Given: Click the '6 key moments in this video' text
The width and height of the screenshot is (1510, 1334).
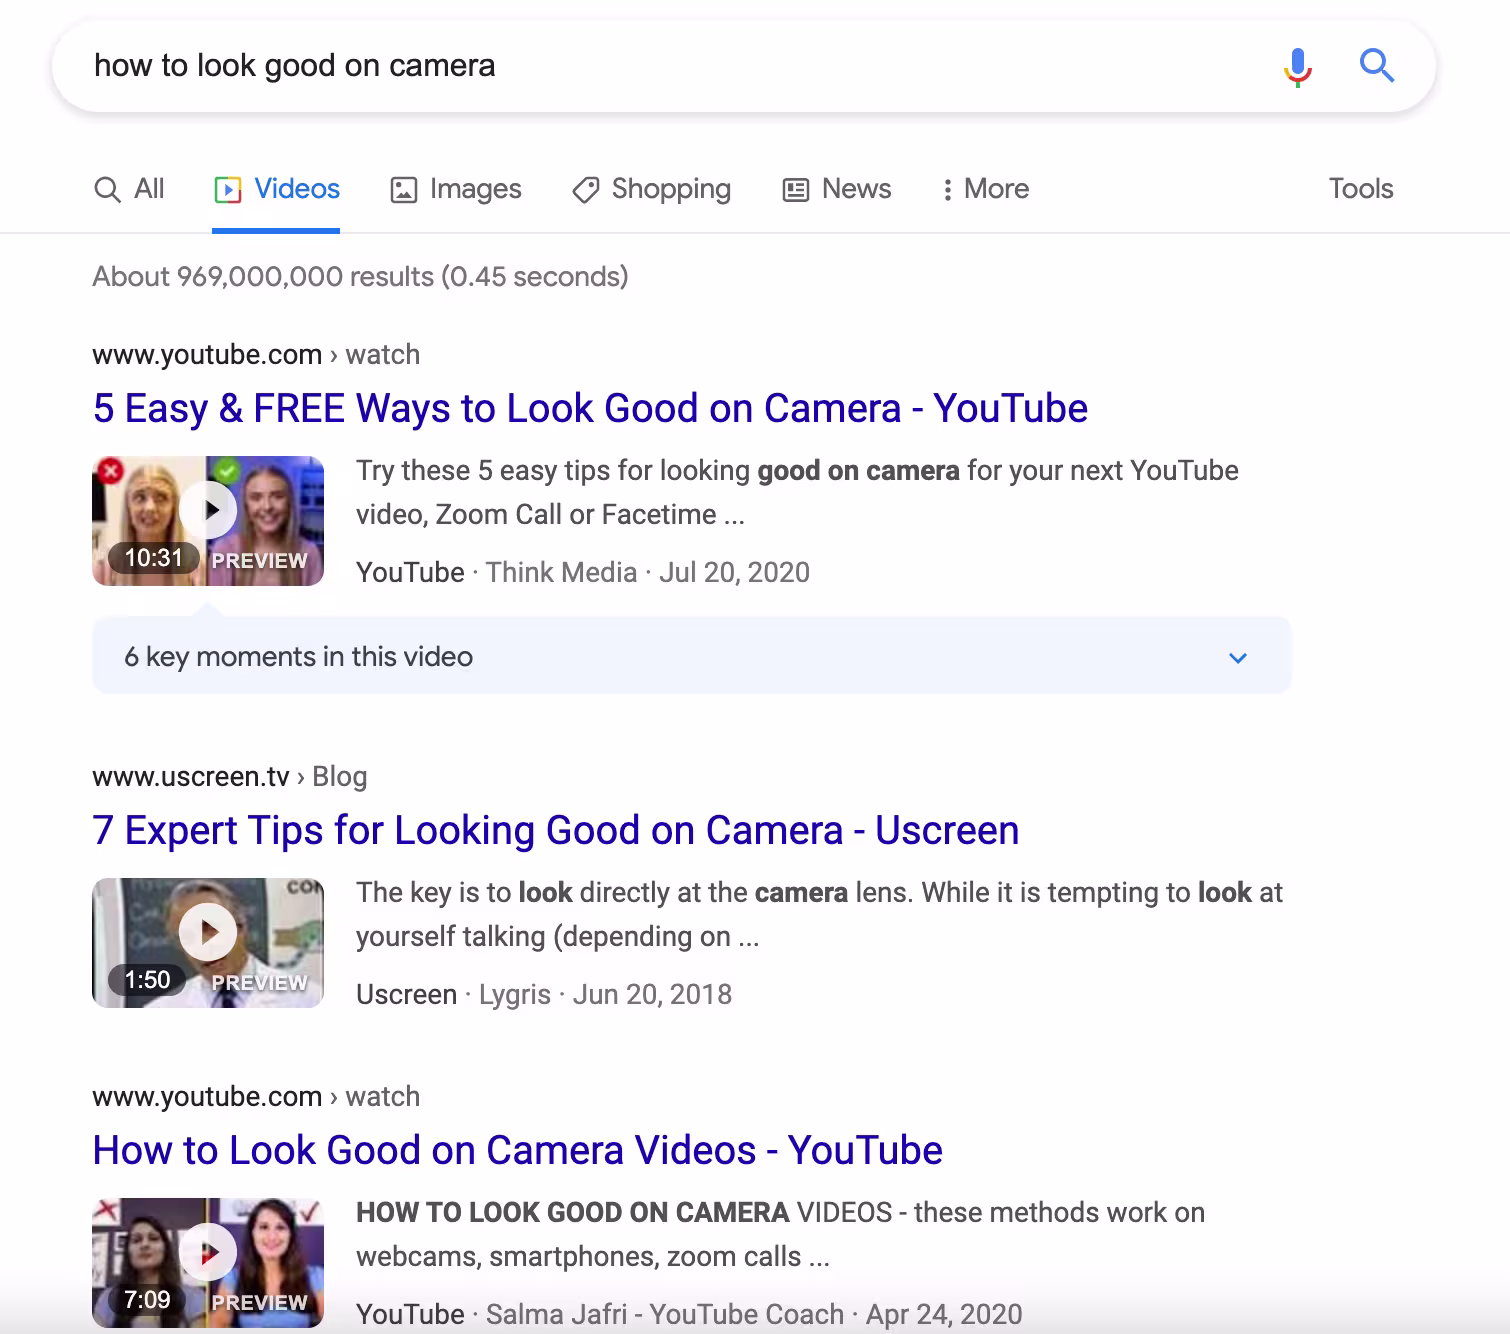Looking at the screenshot, I should pyautogui.click(x=298, y=657).
